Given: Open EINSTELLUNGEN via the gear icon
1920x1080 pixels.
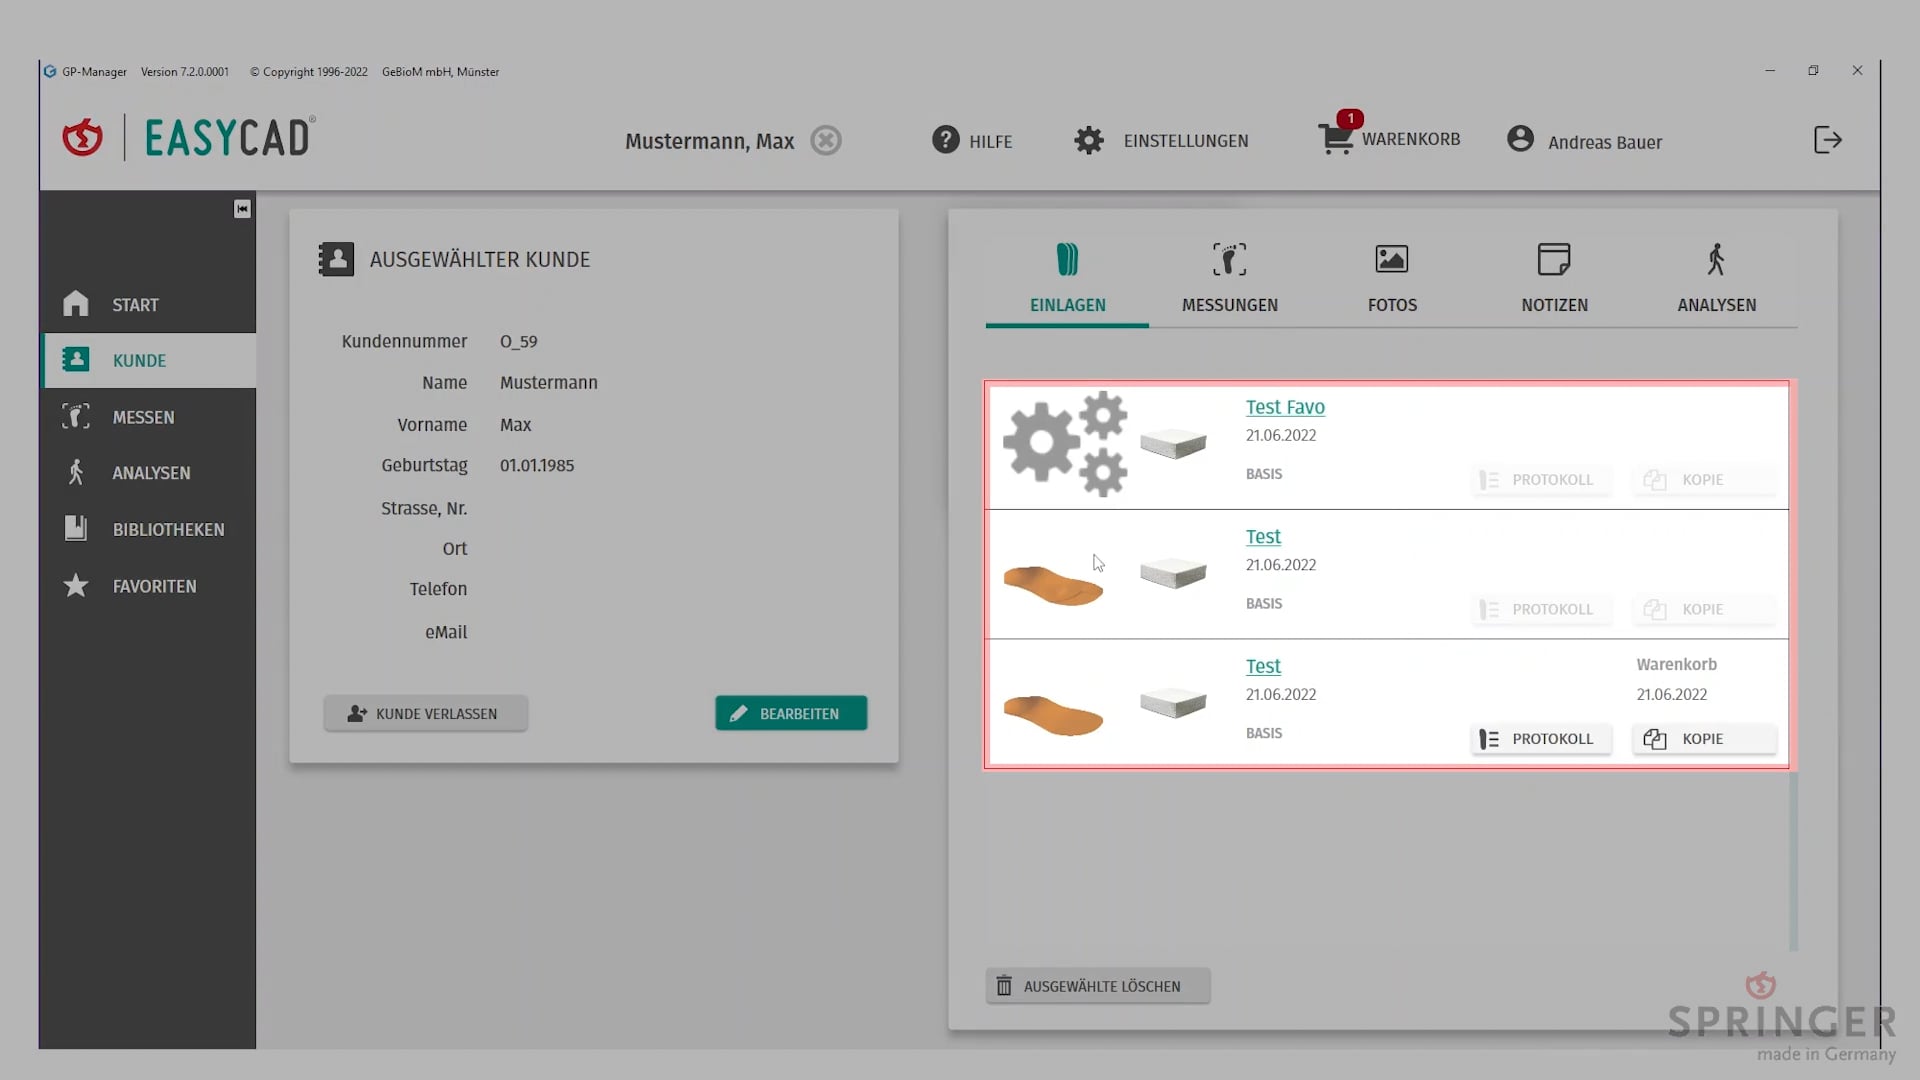Looking at the screenshot, I should tap(1089, 140).
